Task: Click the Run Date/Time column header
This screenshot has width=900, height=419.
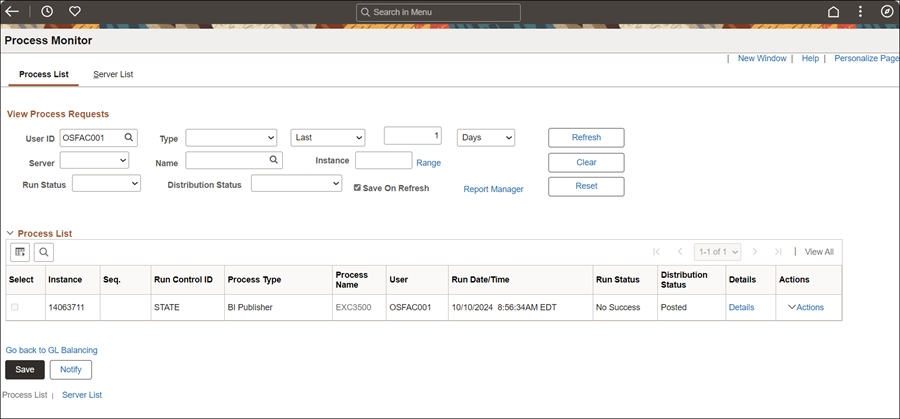Action: (480, 280)
